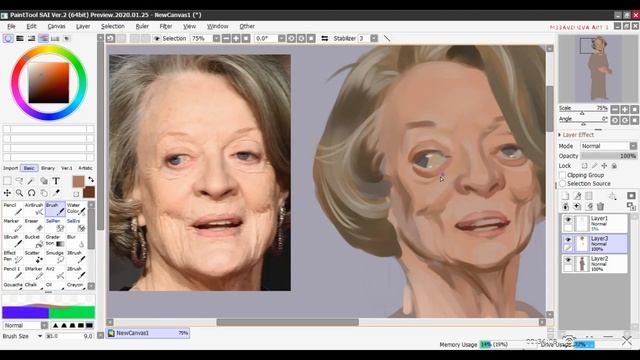
Task: Hide Layer1 using its eye icon
Action: tap(568, 219)
